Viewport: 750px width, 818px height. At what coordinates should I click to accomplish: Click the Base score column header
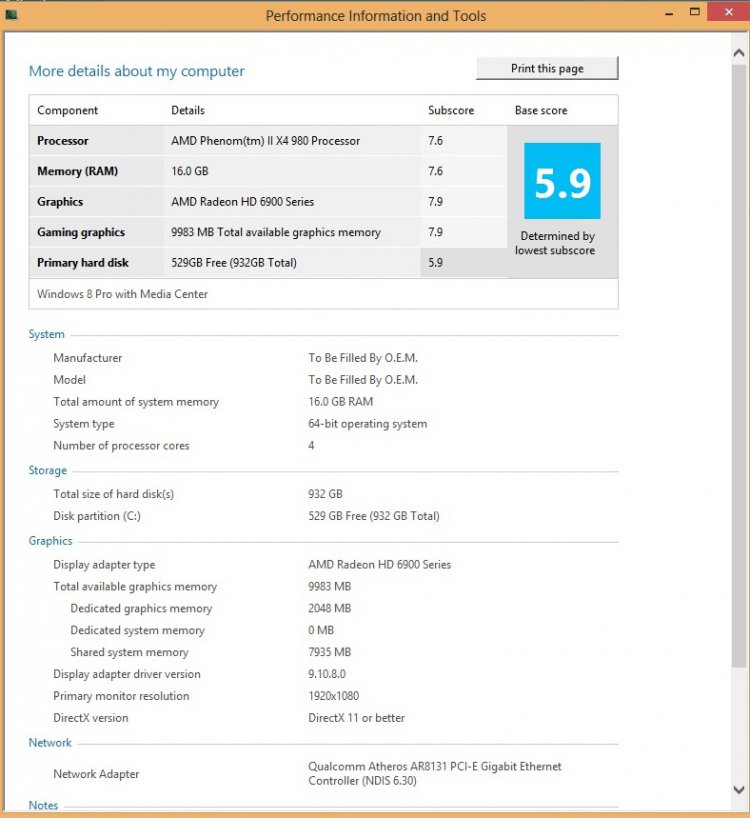[541, 111]
